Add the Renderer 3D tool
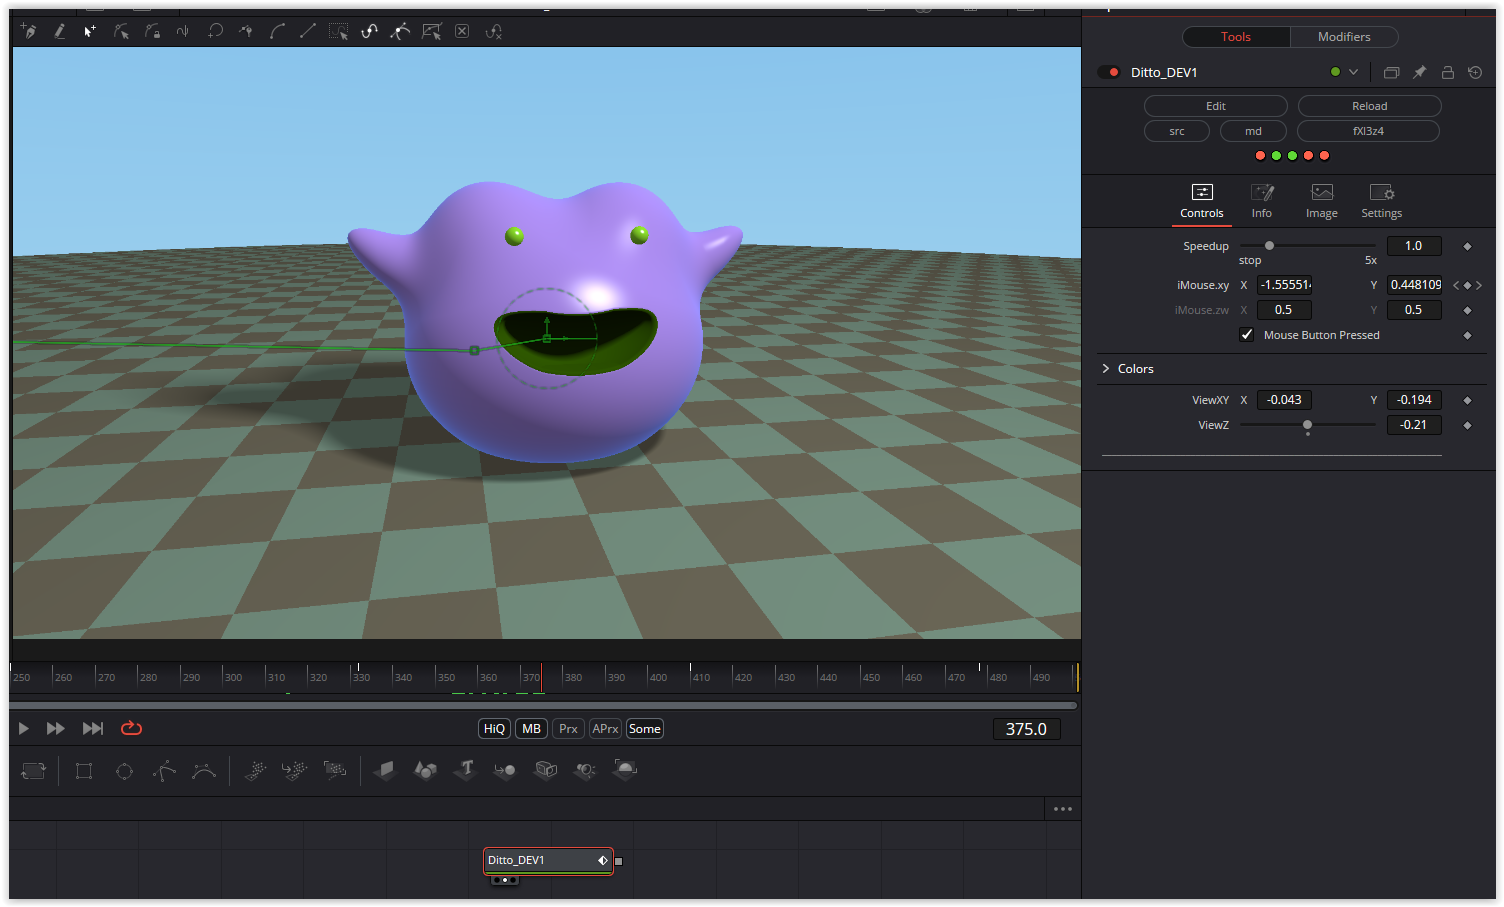 pyautogui.click(x=625, y=771)
